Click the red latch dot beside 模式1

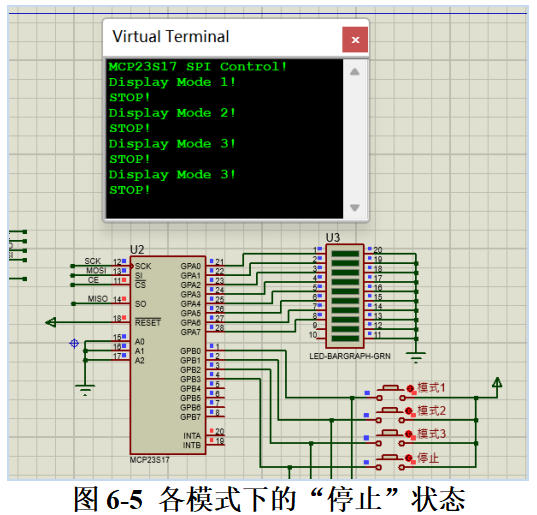410,388
